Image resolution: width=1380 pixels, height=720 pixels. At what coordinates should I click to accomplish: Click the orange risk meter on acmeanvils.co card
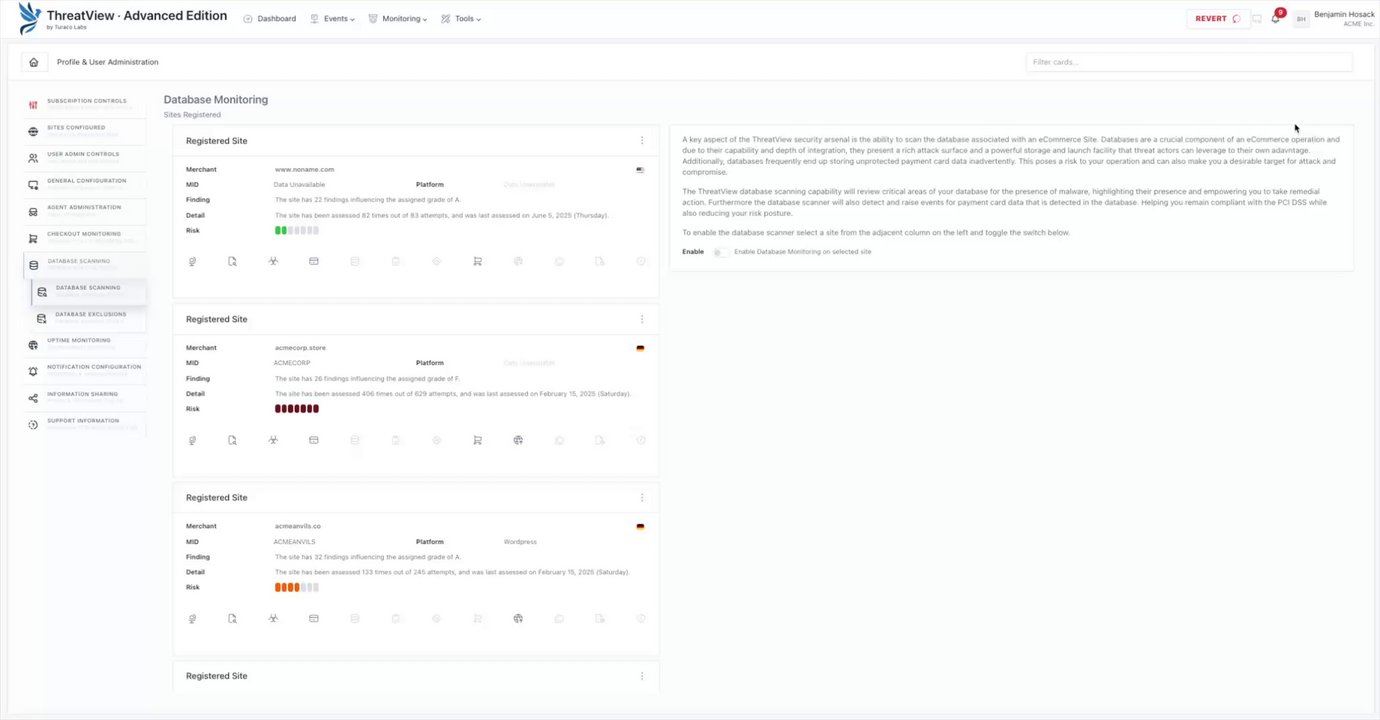click(x=297, y=587)
